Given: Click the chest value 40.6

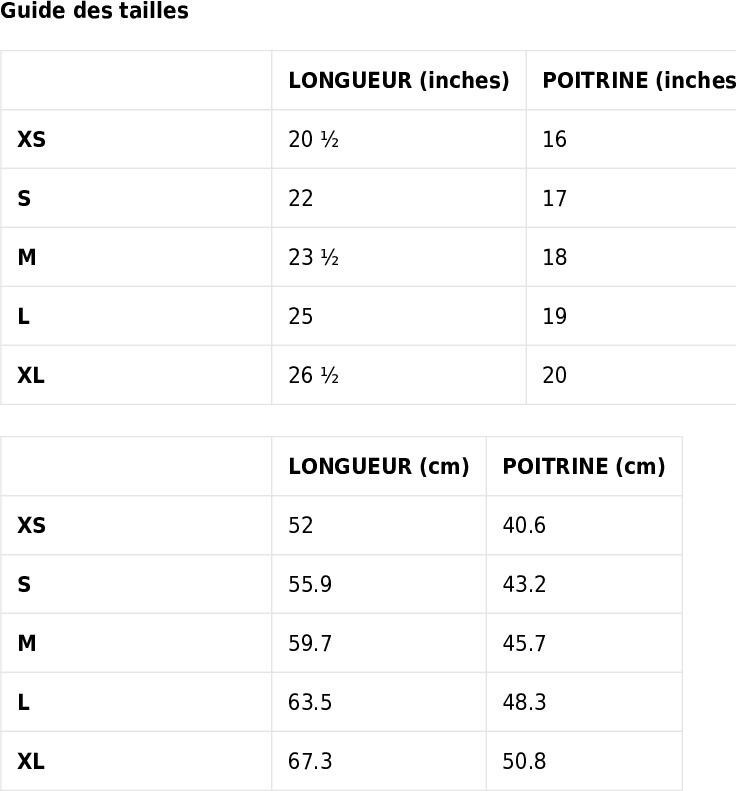Looking at the screenshot, I should pos(524,525).
